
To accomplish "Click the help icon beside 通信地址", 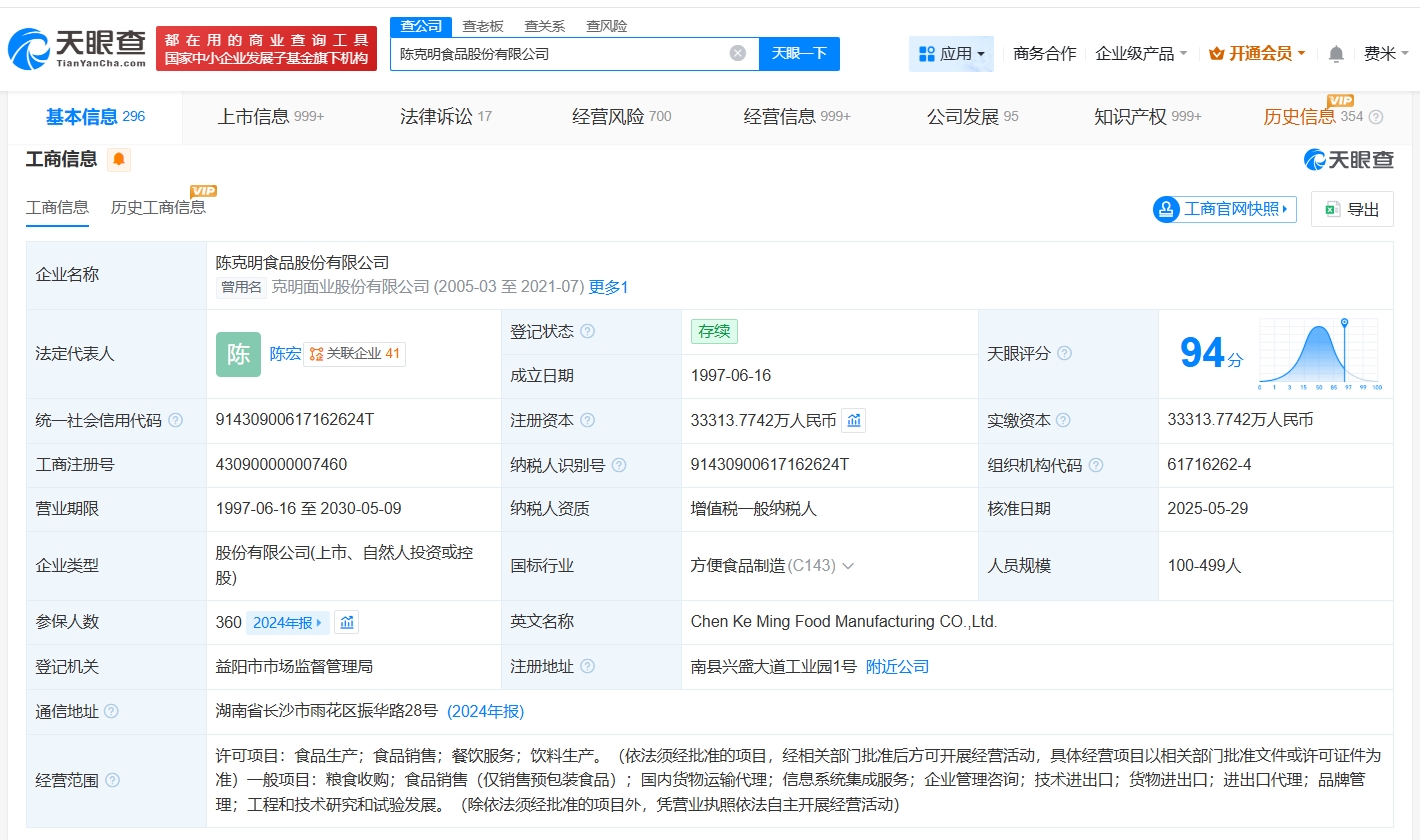I will pos(111,711).
